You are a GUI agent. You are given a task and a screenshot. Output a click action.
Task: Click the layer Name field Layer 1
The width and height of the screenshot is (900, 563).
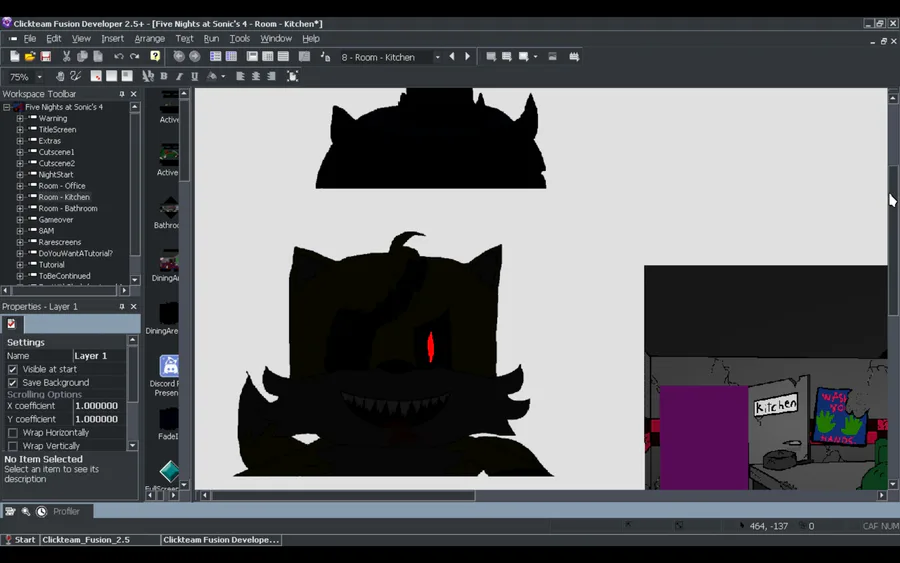99,356
